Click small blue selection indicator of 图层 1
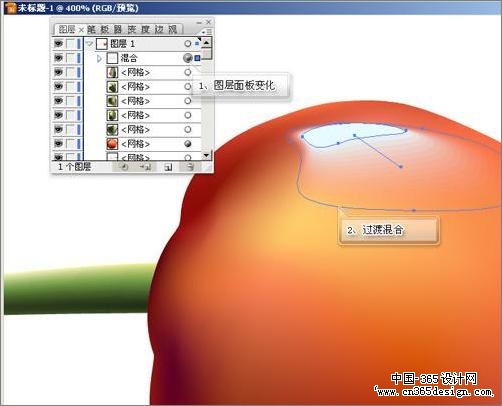Viewport: 502px width, 406px height. [197, 43]
